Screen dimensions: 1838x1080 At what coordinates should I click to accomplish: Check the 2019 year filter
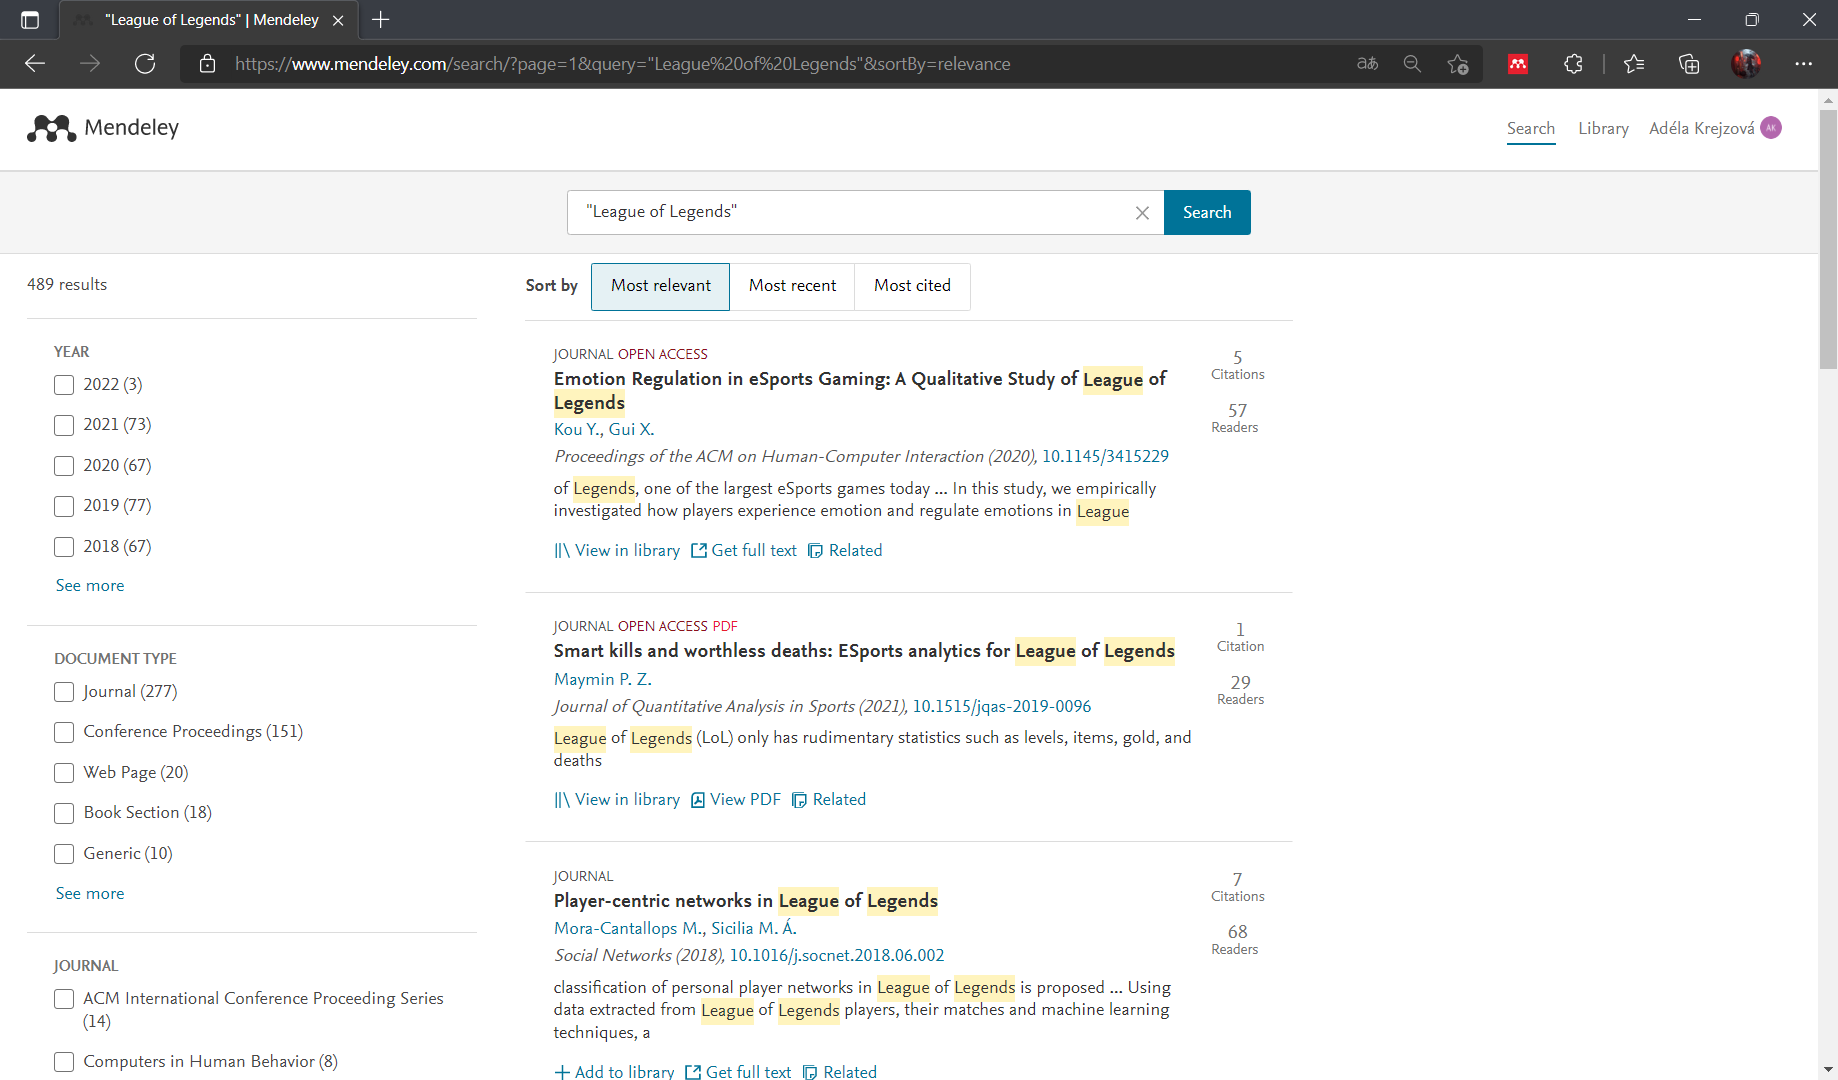(64, 506)
